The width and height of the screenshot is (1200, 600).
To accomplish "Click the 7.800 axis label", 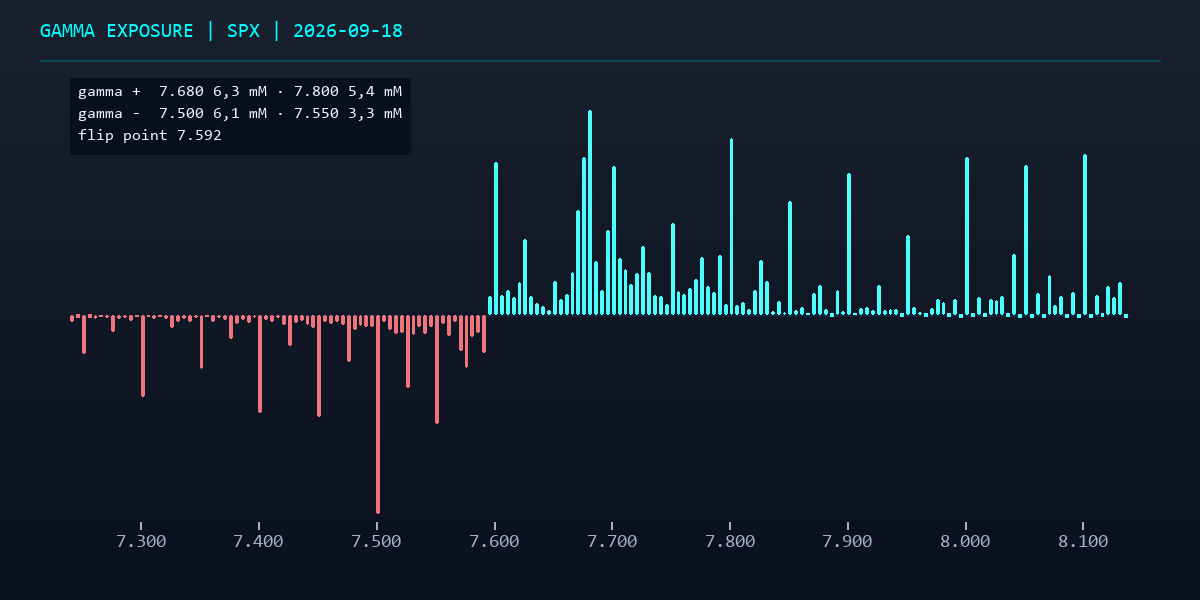I will point(730,541).
